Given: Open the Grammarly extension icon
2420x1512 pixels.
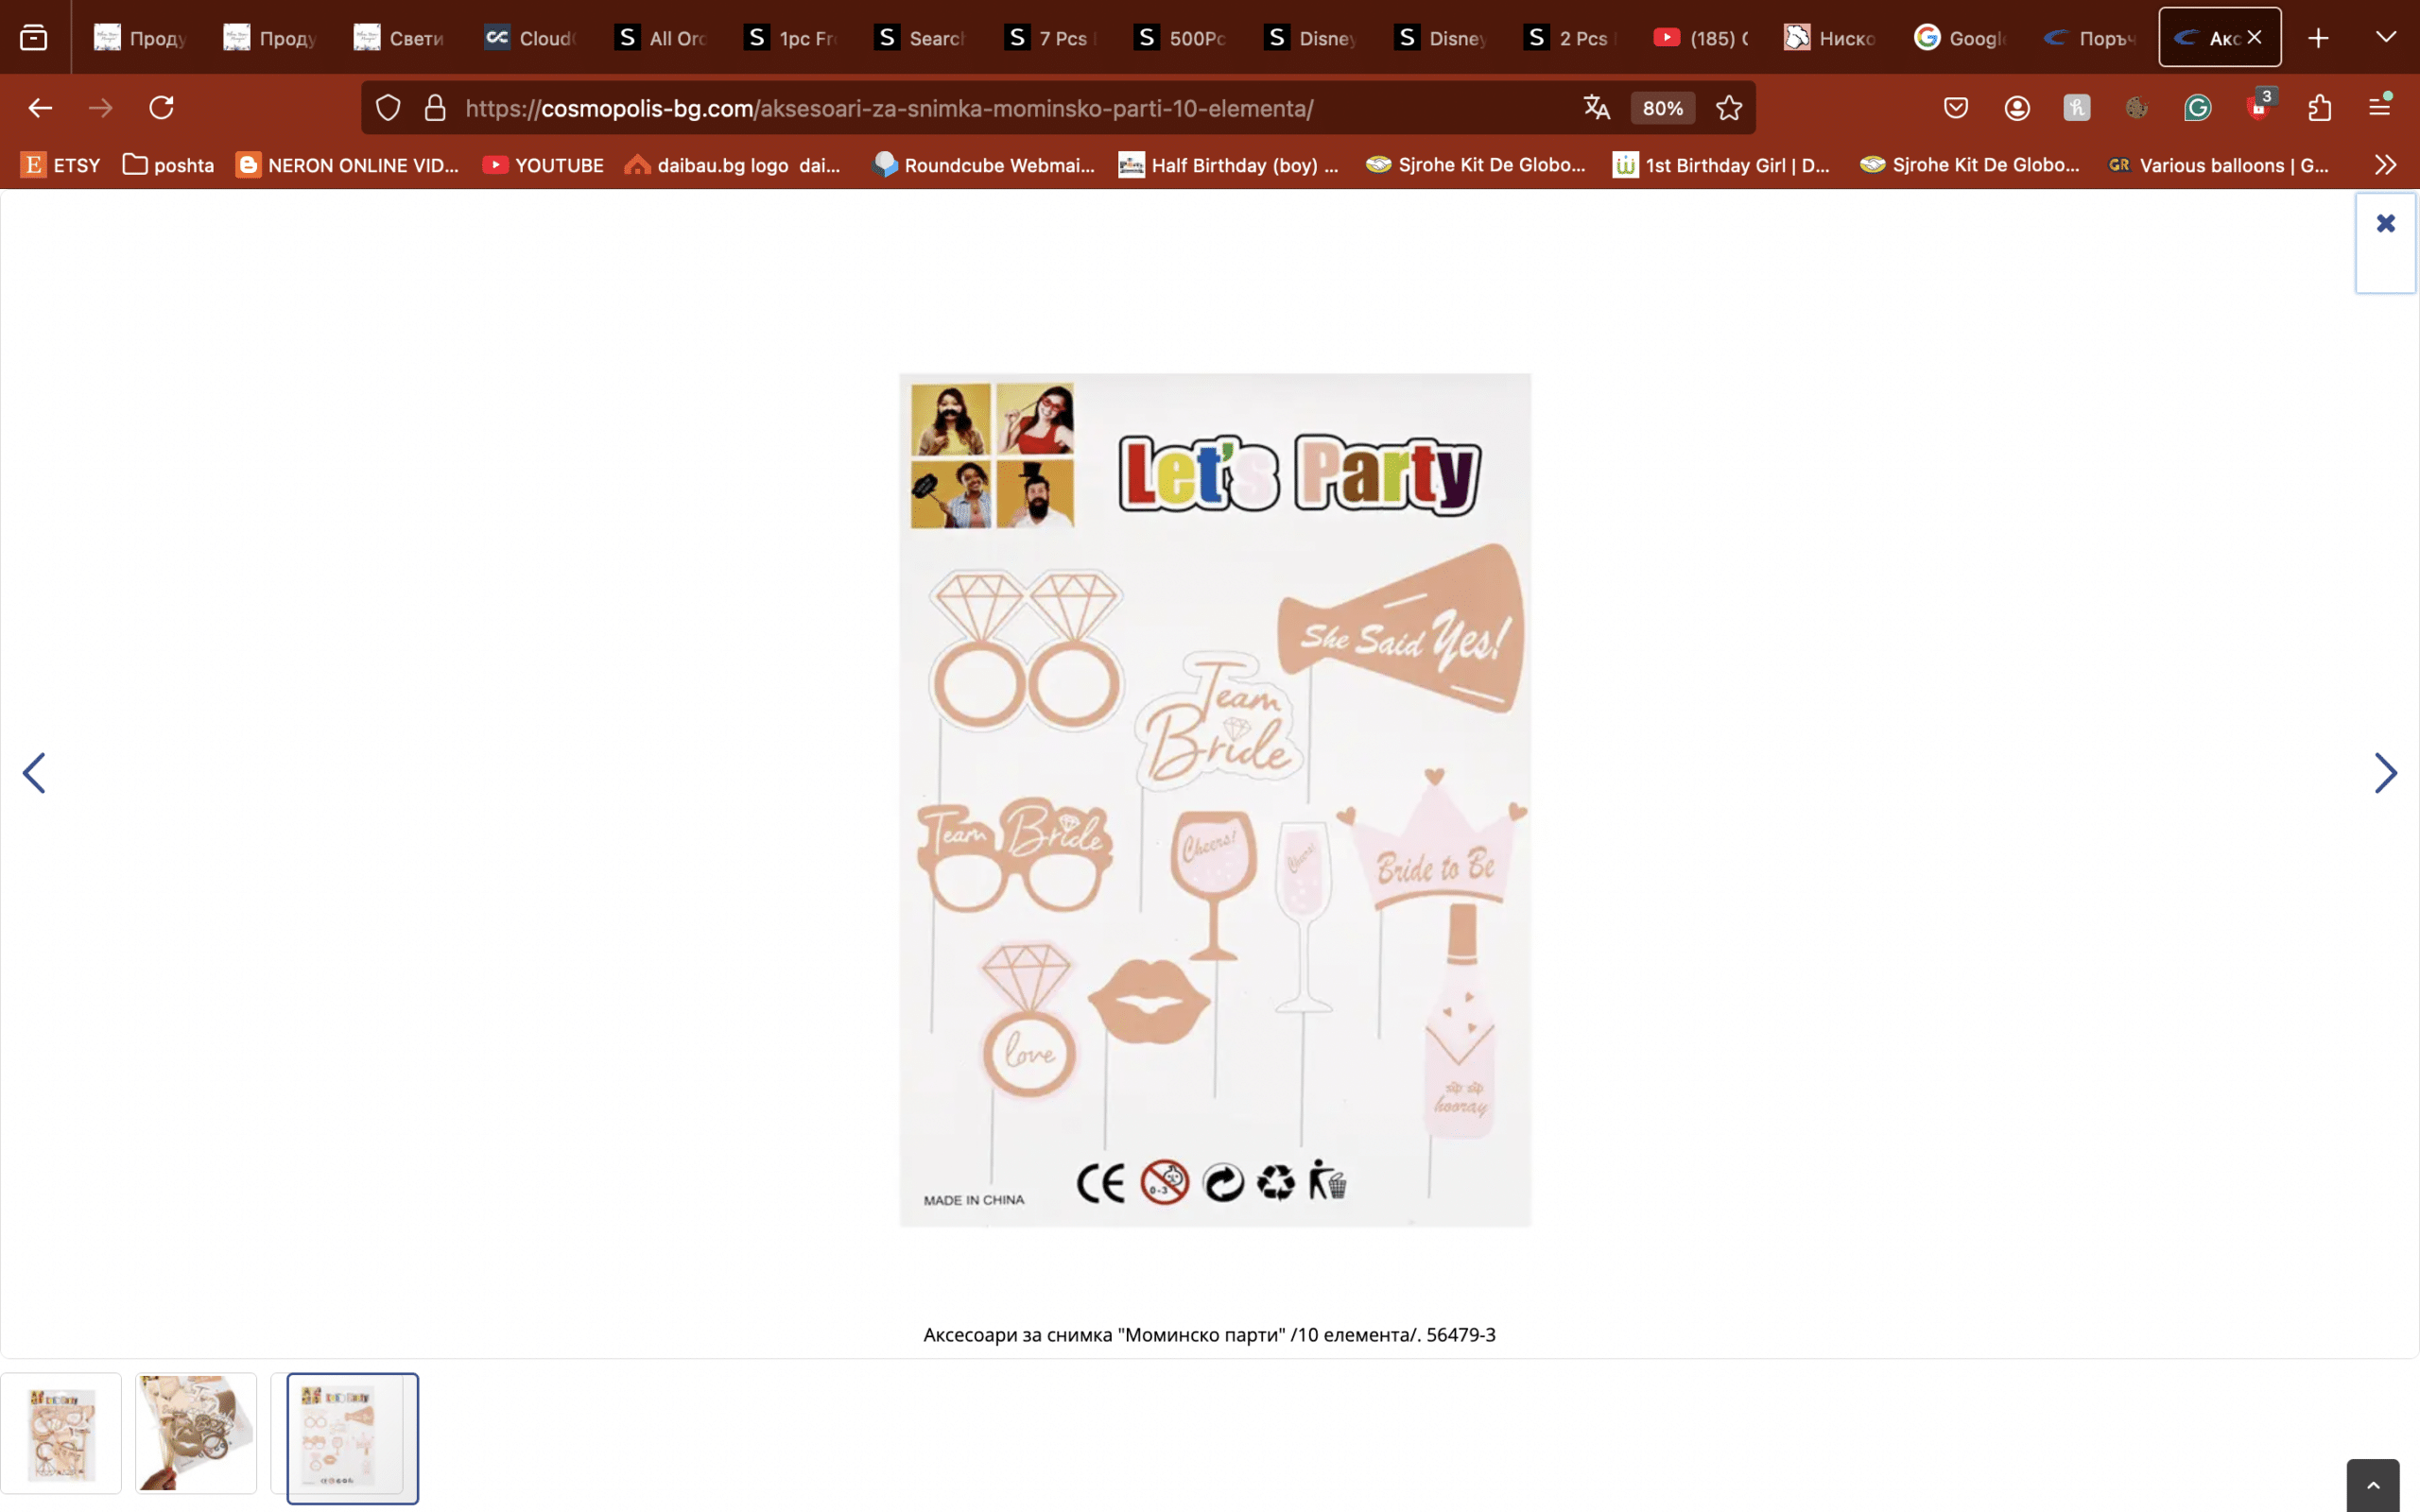Looking at the screenshot, I should pyautogui.click(x=2197, y=108).
